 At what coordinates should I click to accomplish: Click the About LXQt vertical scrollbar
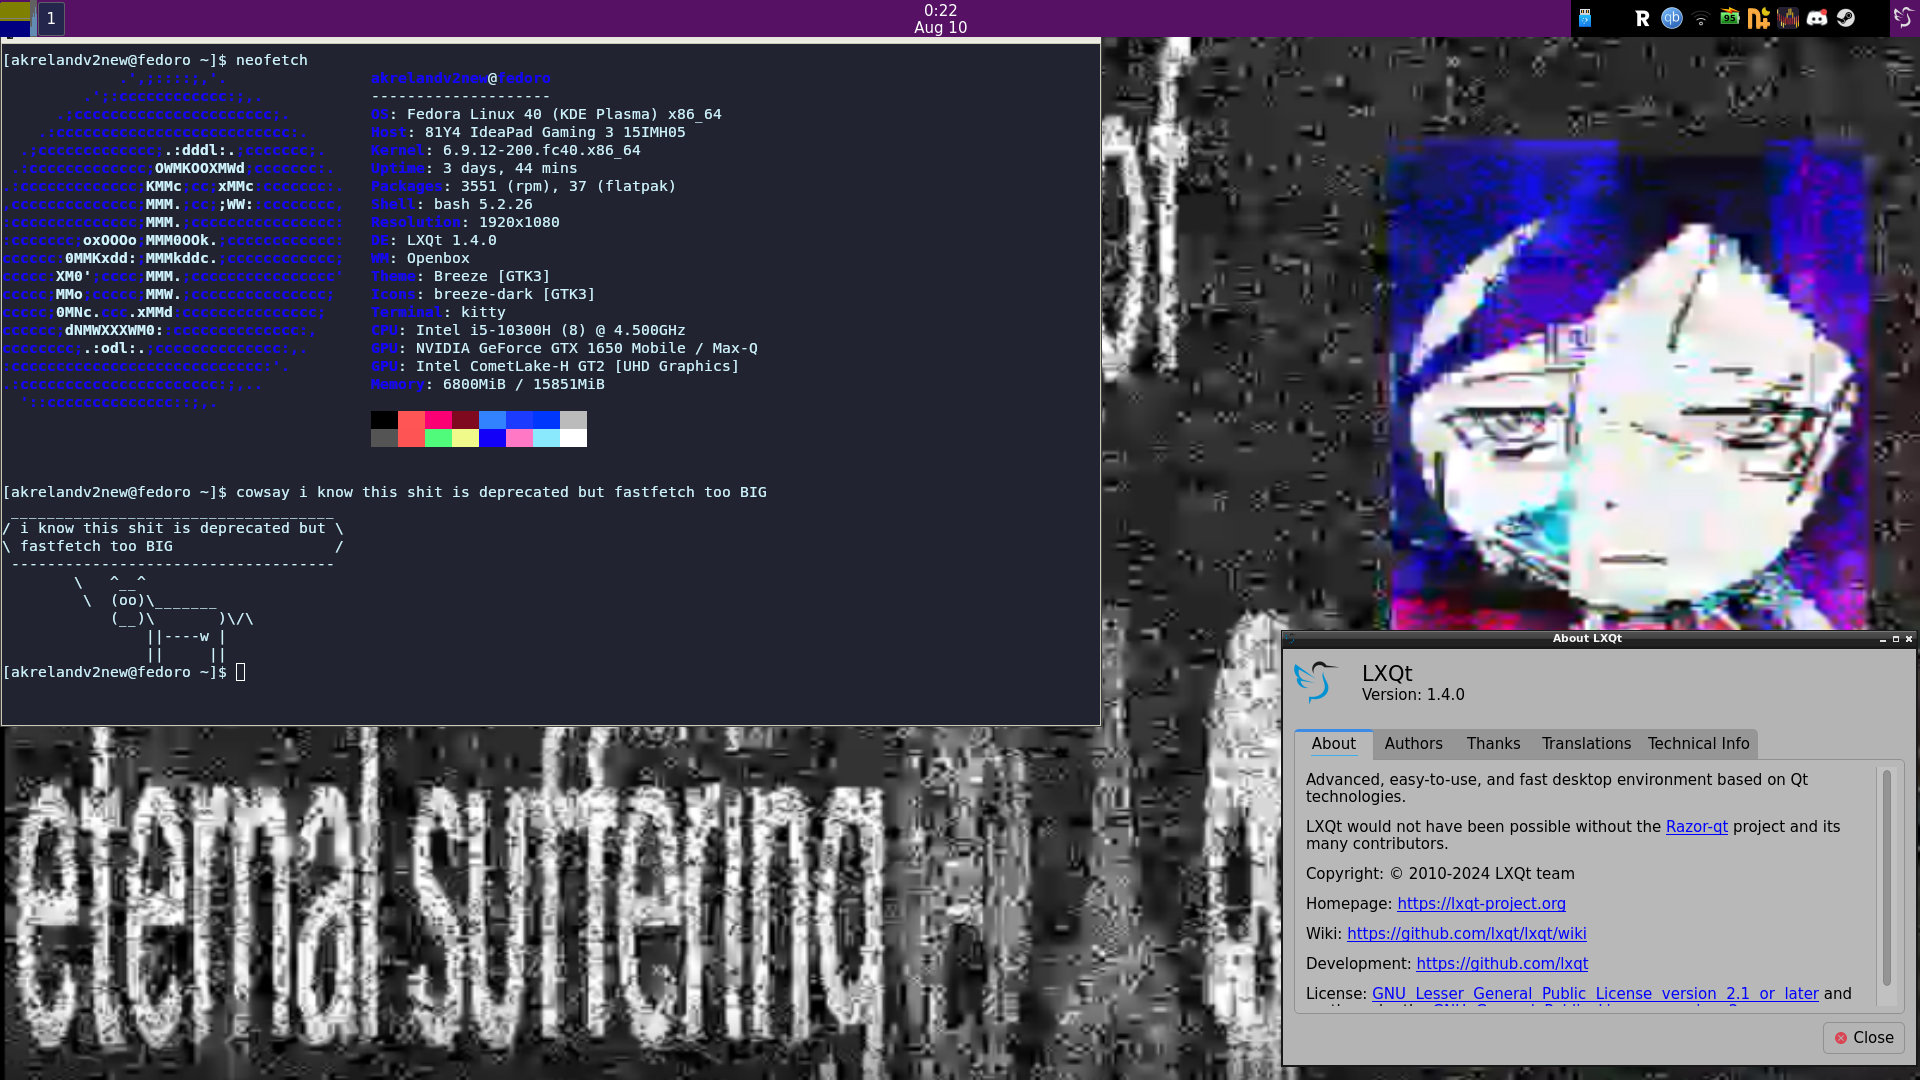click(1887, 878)
